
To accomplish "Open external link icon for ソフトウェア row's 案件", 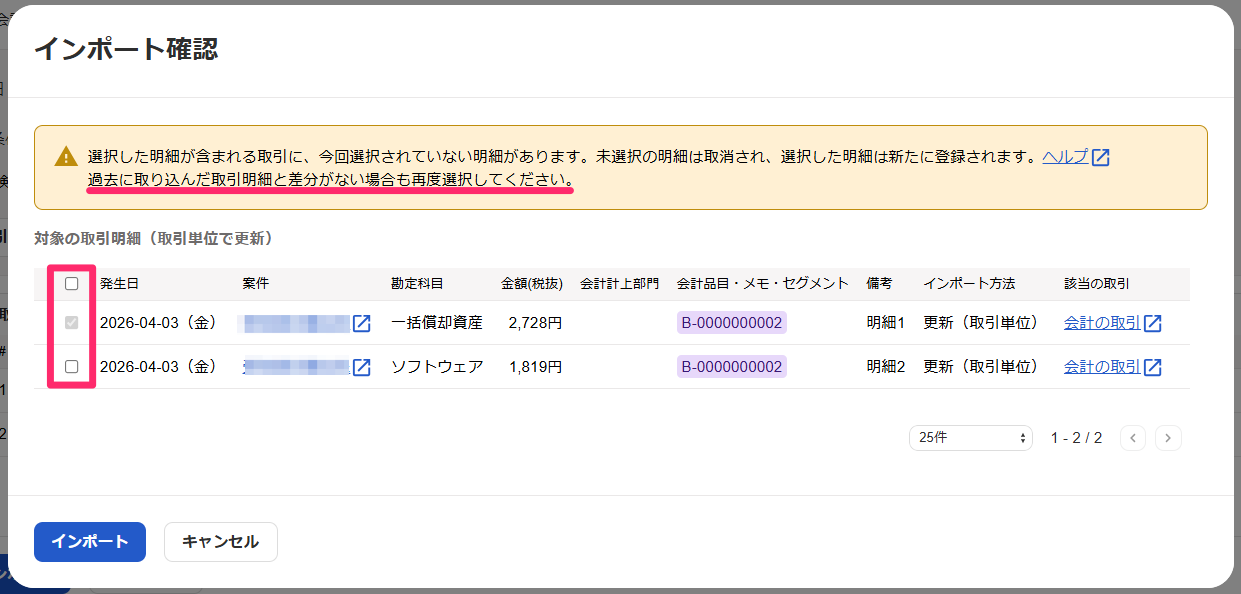I will pyautogui.click(x=362, y=367).
